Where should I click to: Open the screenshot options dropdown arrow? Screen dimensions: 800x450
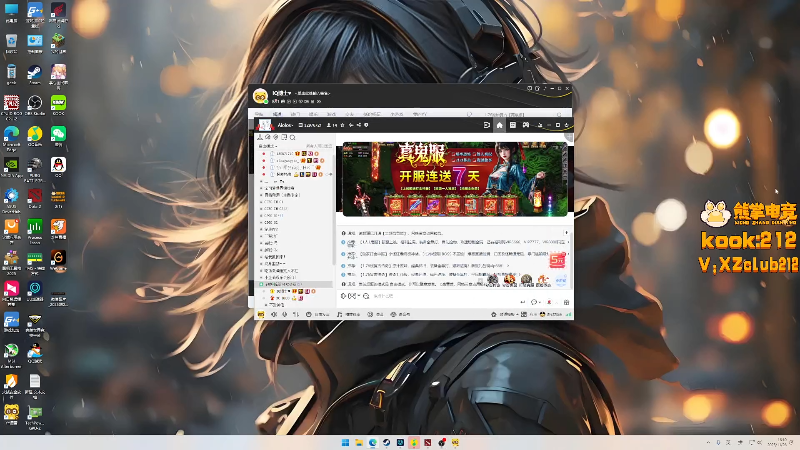(359, 296)
